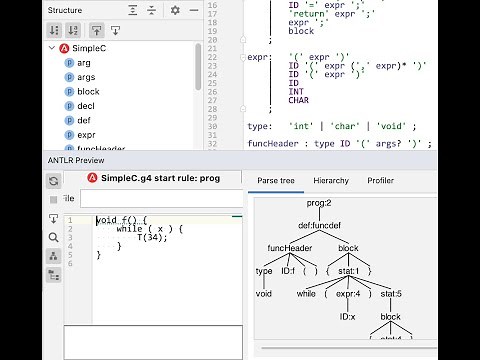
Task: Click the 'T(34);' line in input
Action: [x=152, y=237]
